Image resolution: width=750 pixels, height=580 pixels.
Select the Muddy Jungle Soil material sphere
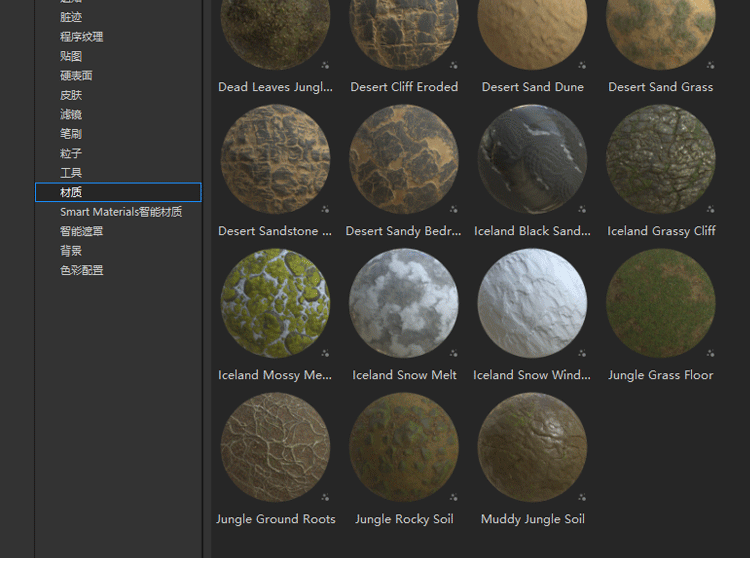click(x=532, y=447)
